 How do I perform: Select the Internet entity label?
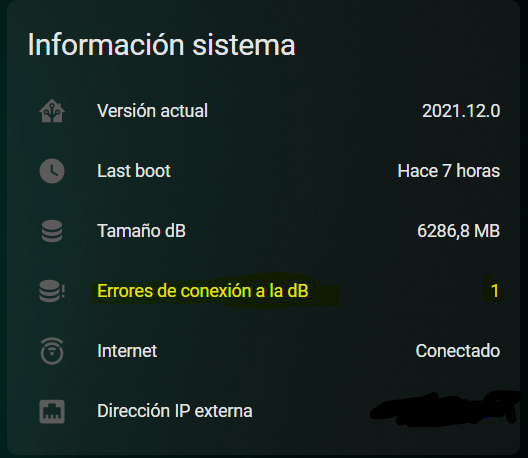click(127, 351)
